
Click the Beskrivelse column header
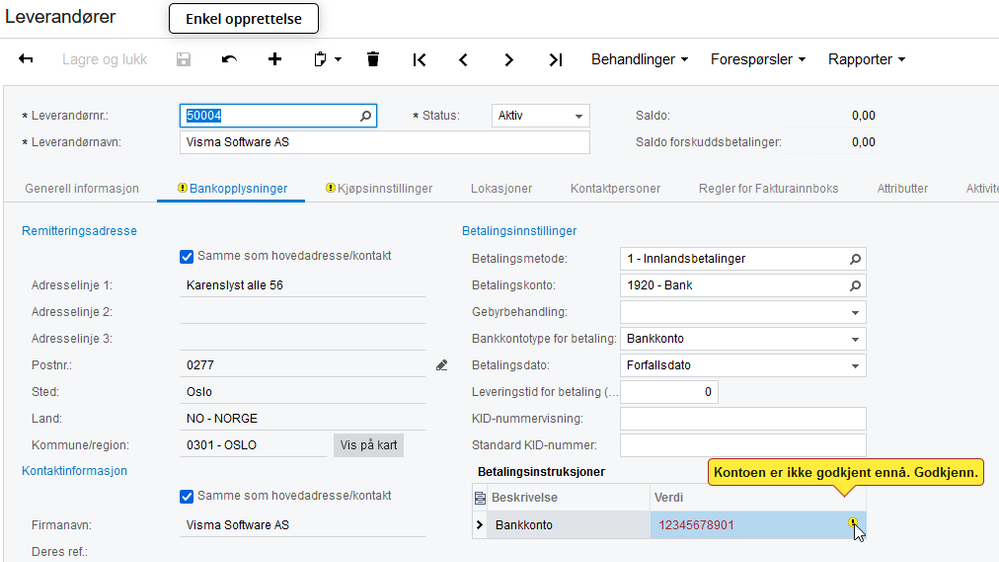click(568, 498)
